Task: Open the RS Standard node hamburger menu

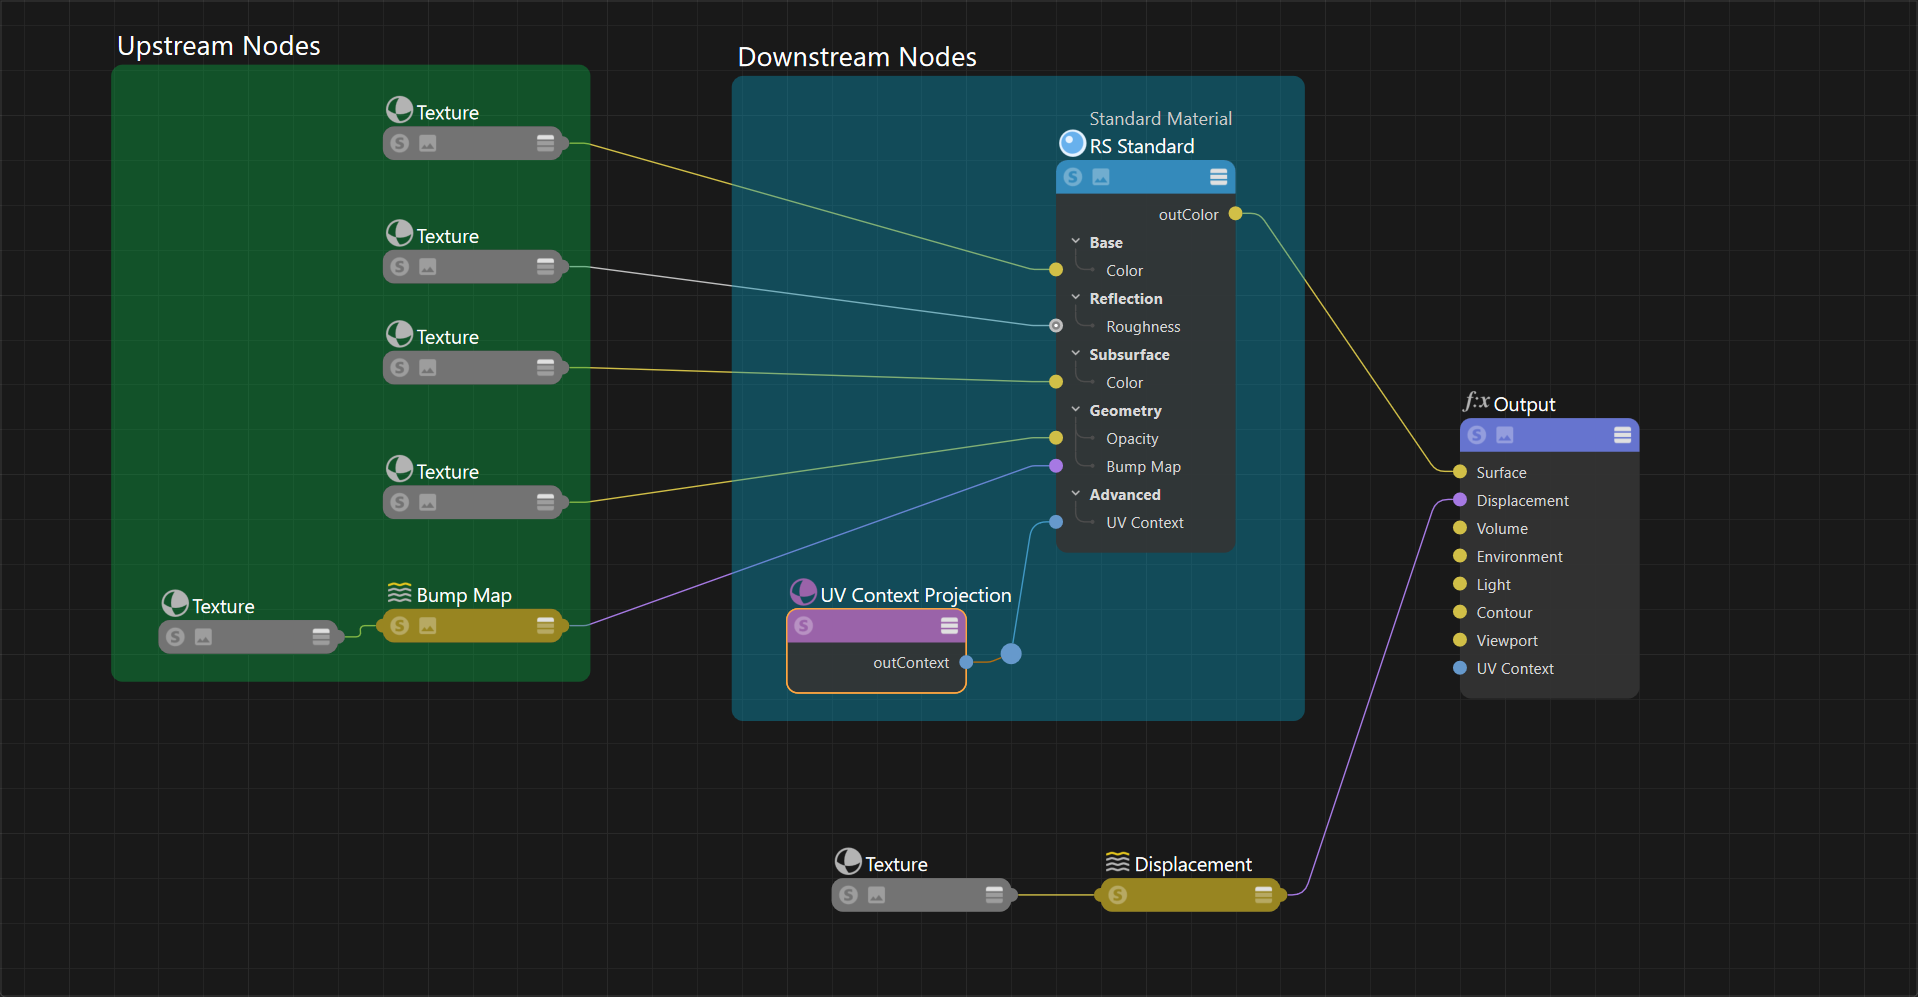Action: (x=1218, y=177)
